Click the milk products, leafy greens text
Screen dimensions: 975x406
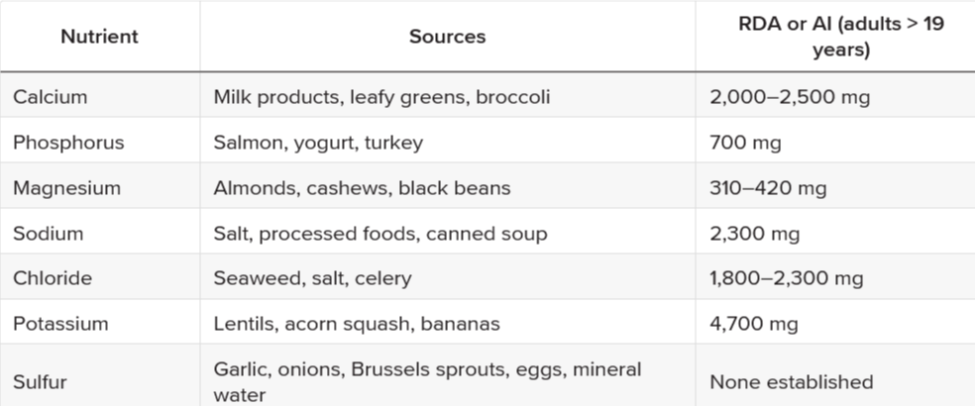click(x=381, y=97)
